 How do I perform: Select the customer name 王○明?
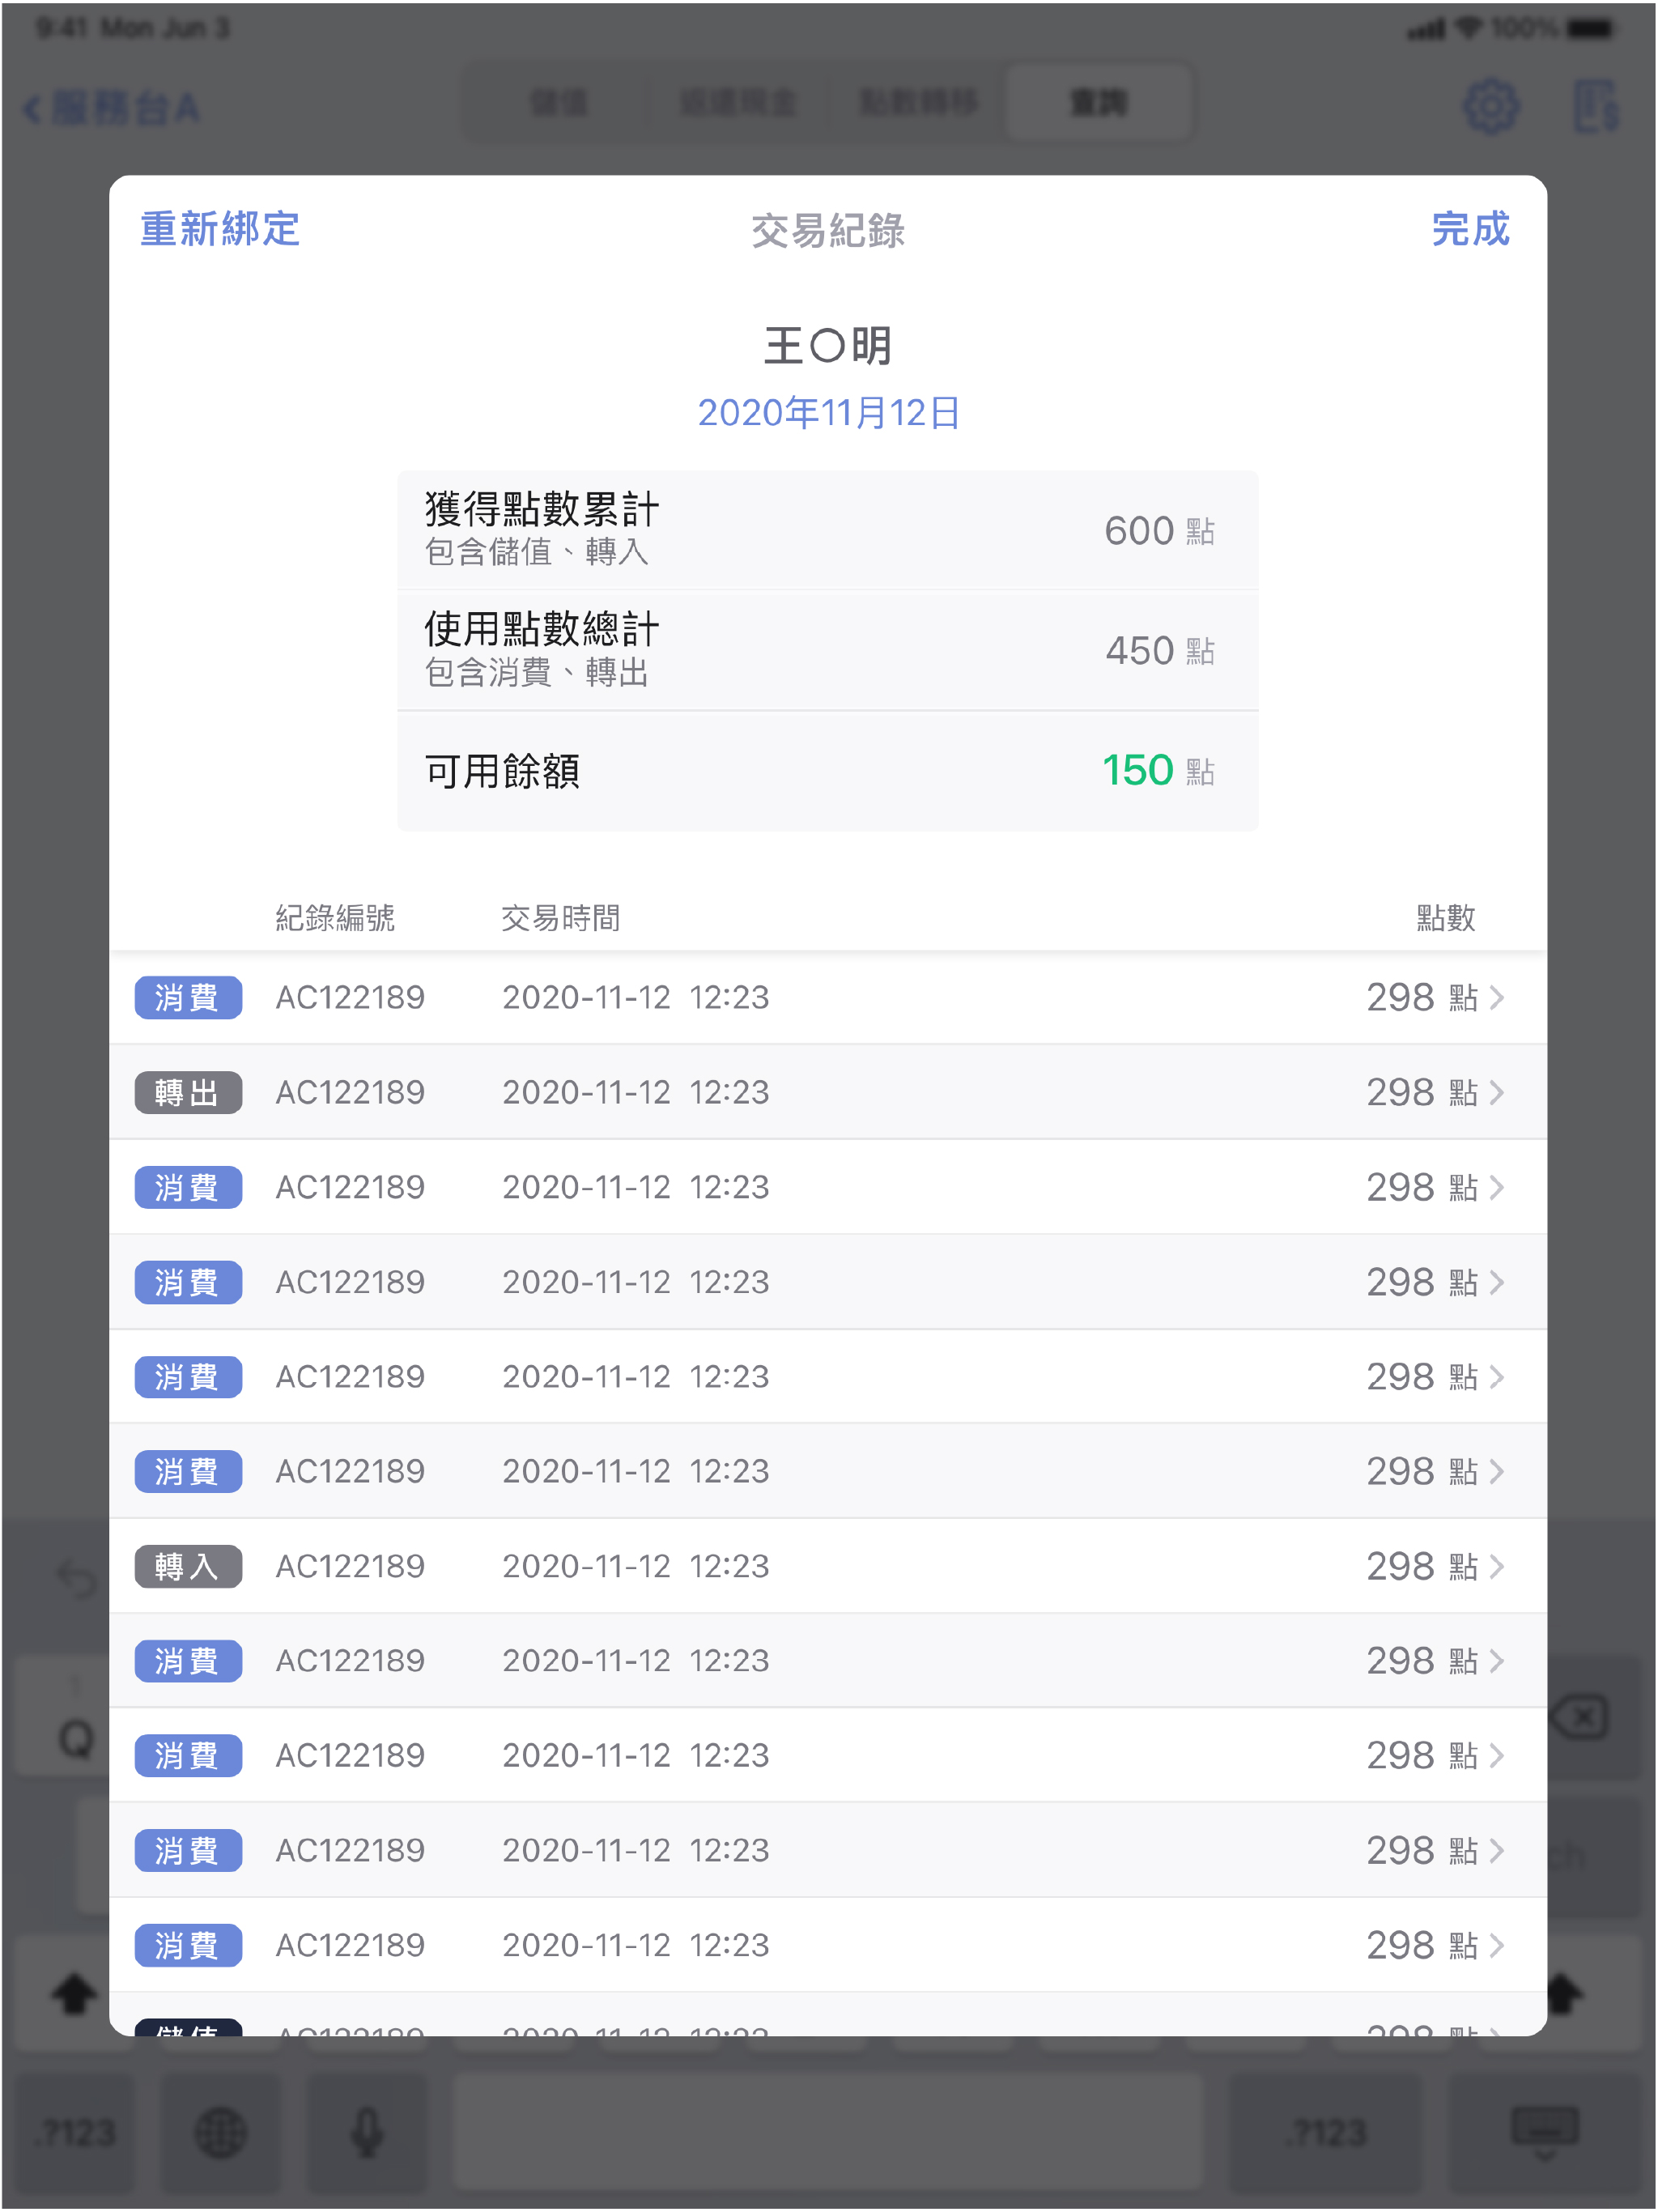(828, 346)
